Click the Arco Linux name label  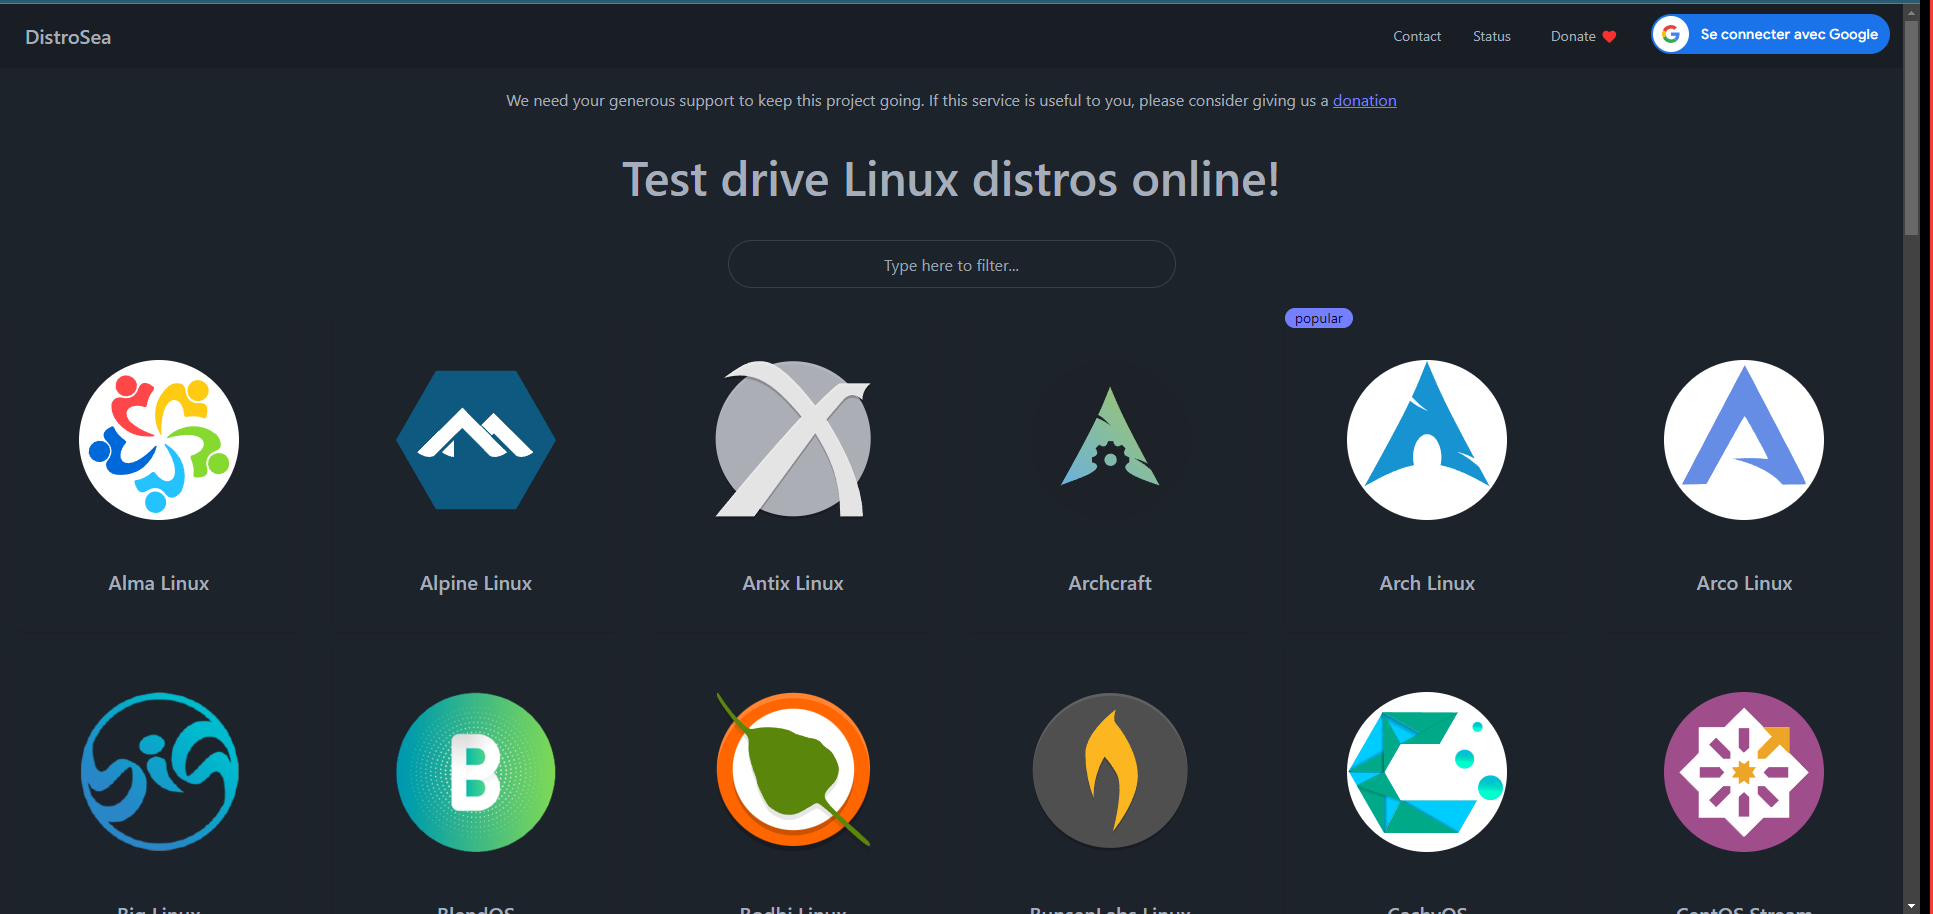coord(1744,583)
